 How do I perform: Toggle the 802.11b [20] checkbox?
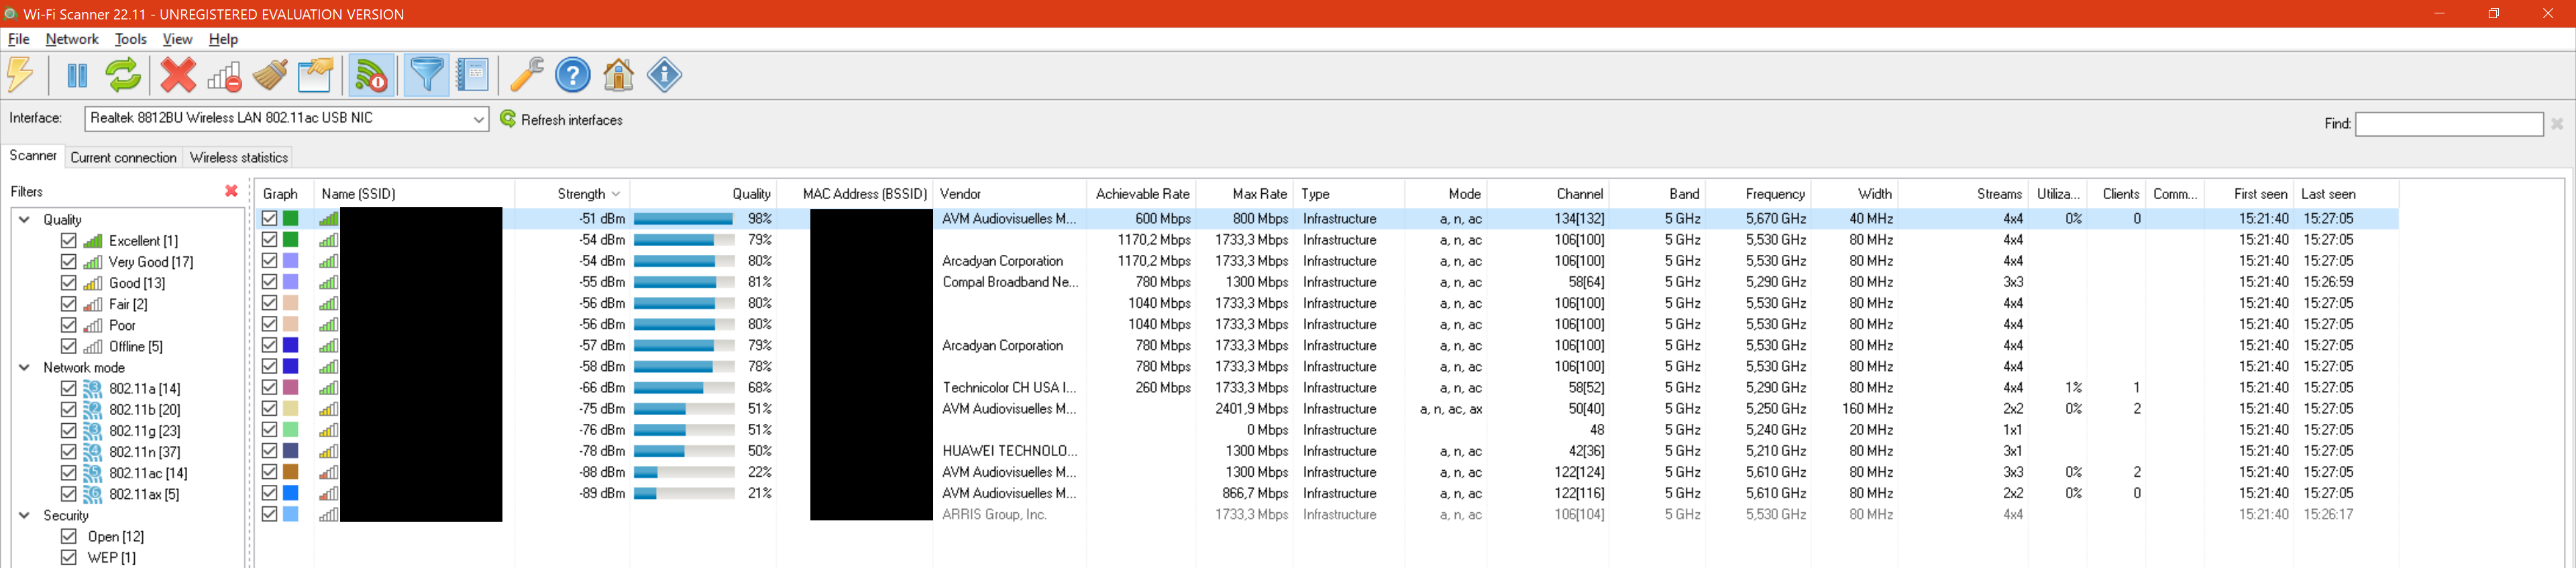click(69, 410)
